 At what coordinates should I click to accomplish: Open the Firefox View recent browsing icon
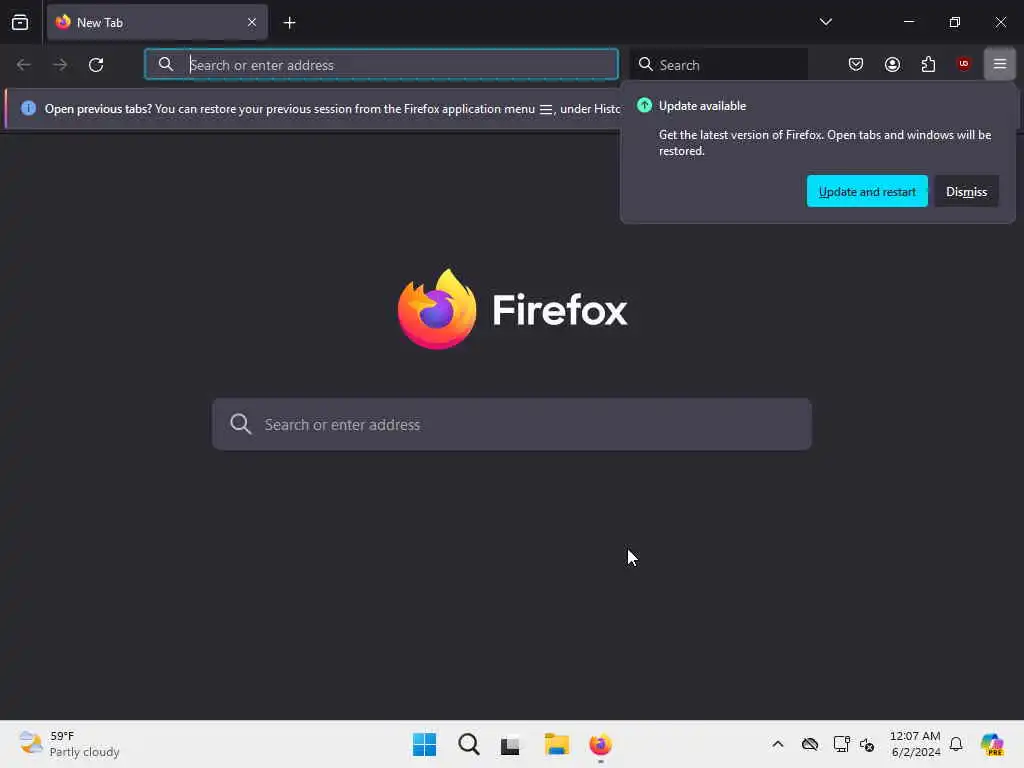tap(20, 23)
